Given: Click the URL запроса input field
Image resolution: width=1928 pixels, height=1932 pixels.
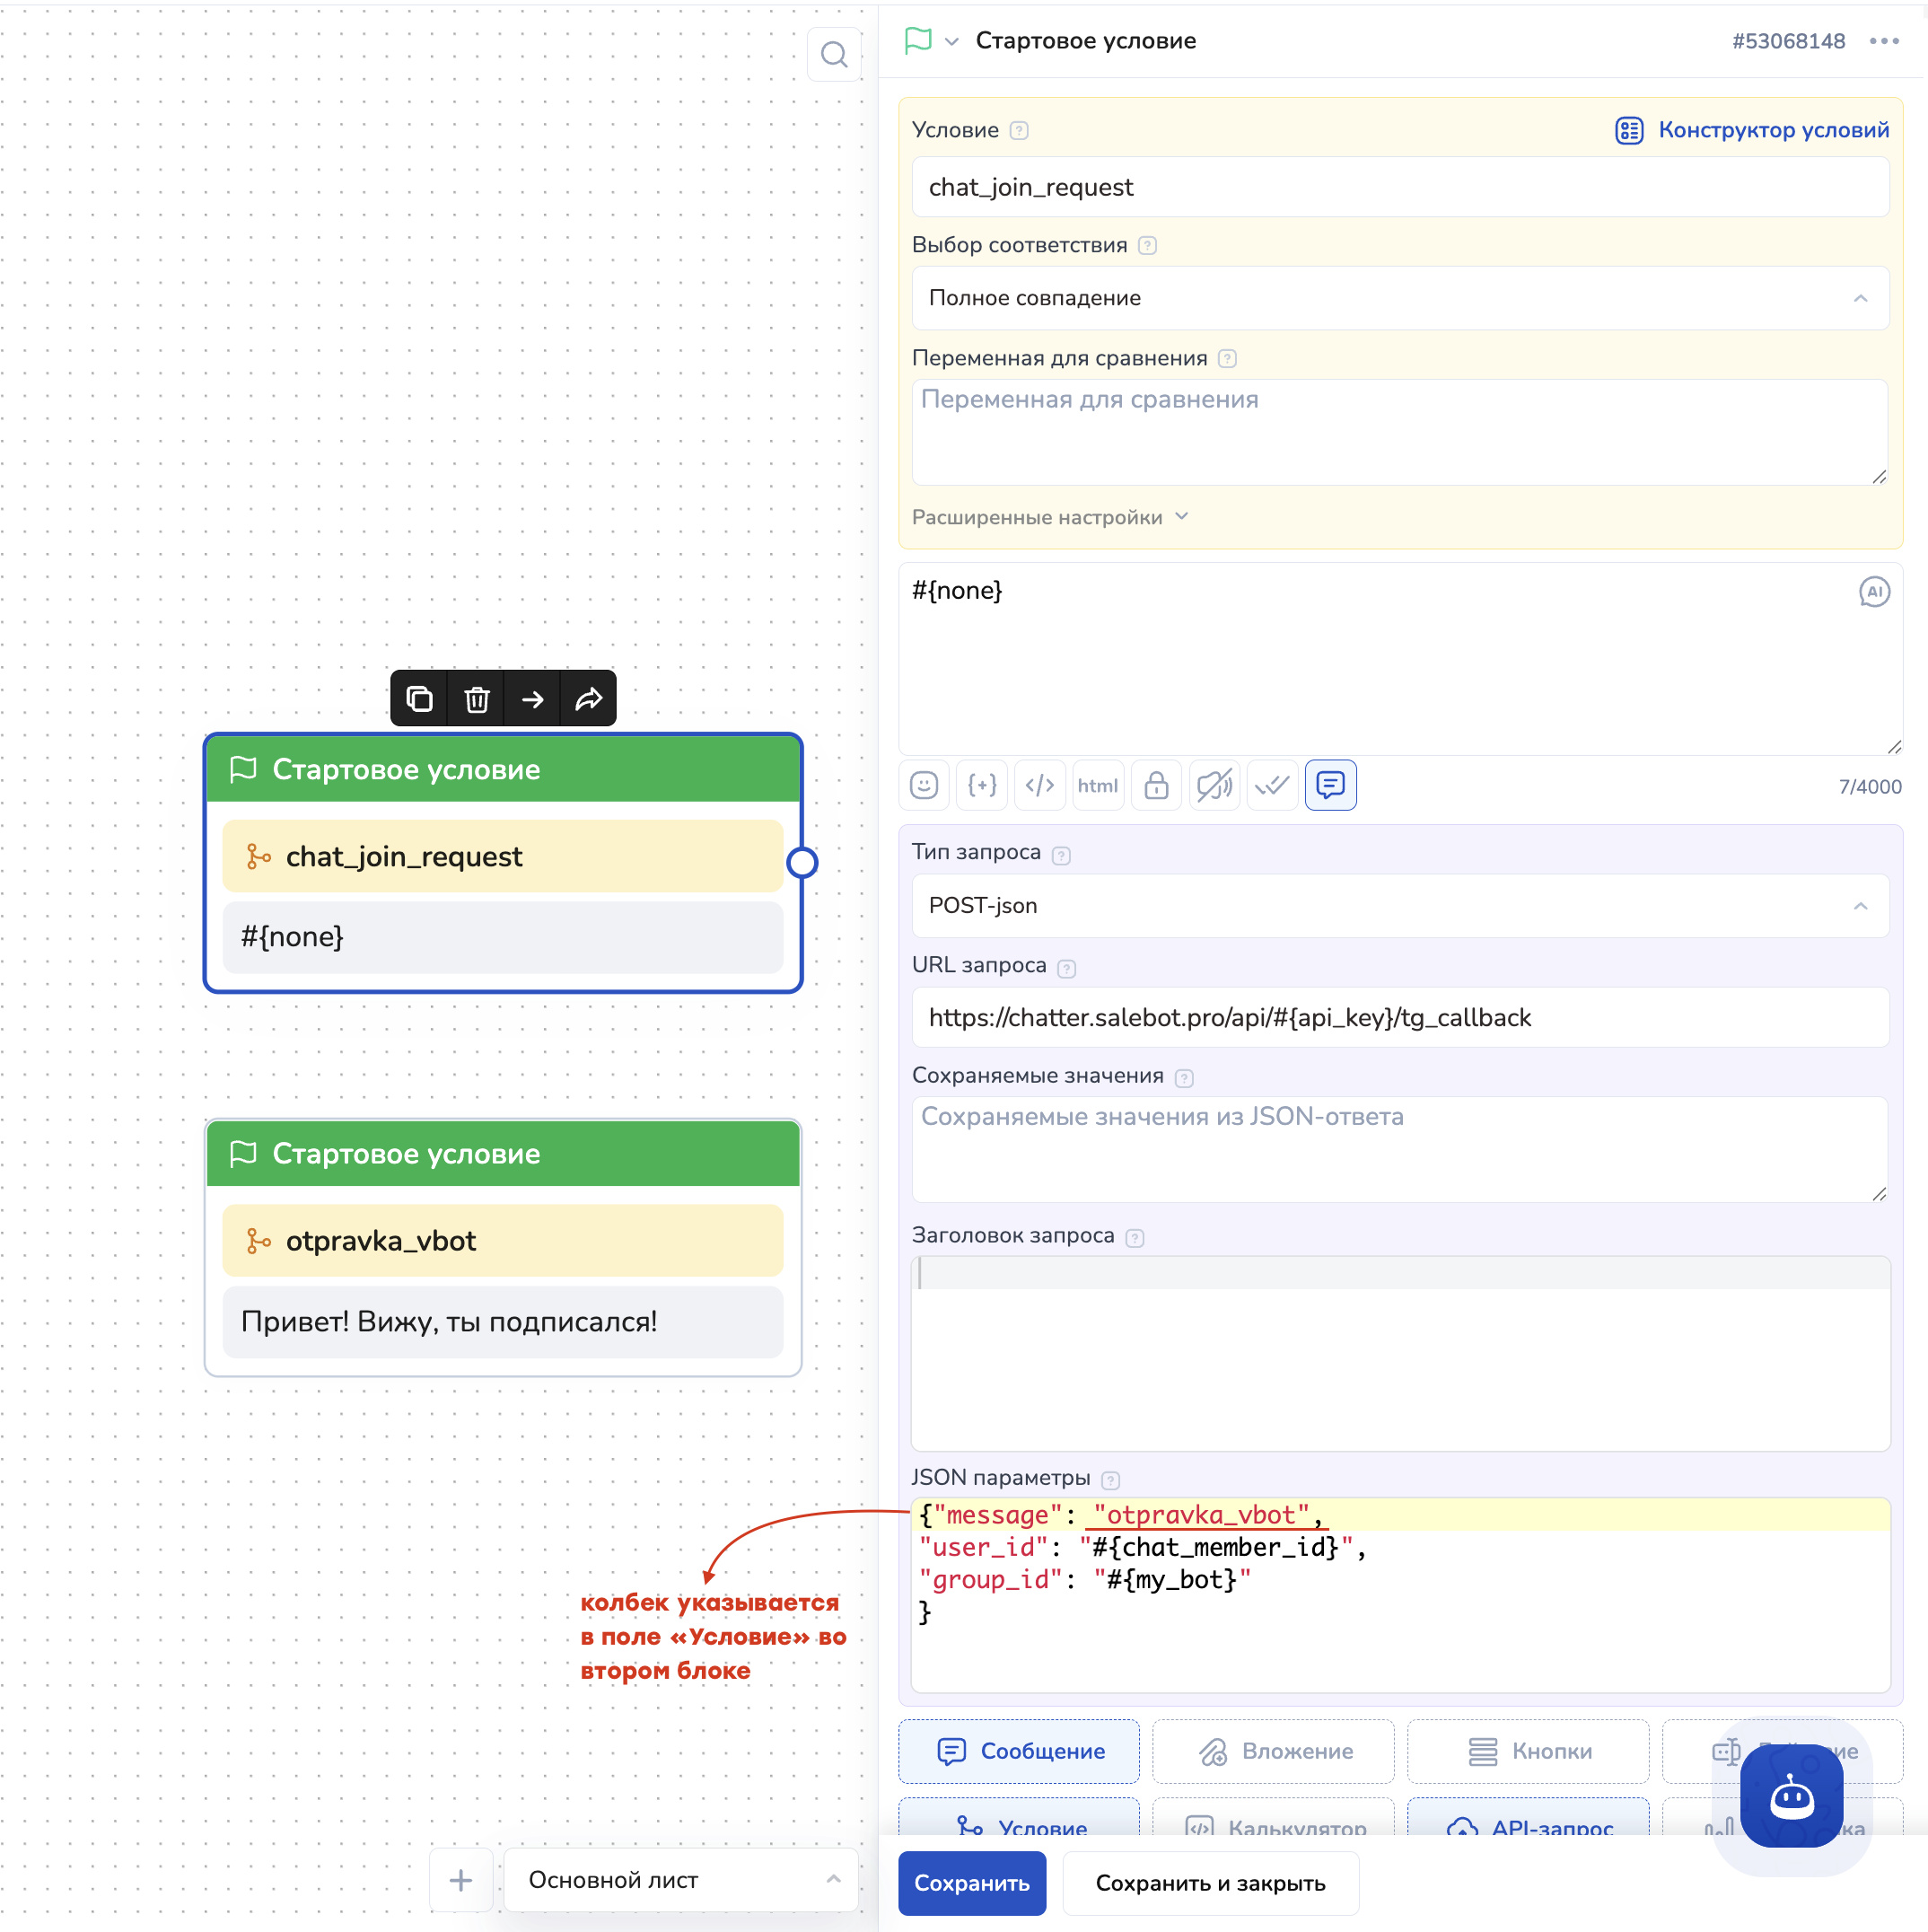Looking at the screenshot, I should (1400, 1018).
